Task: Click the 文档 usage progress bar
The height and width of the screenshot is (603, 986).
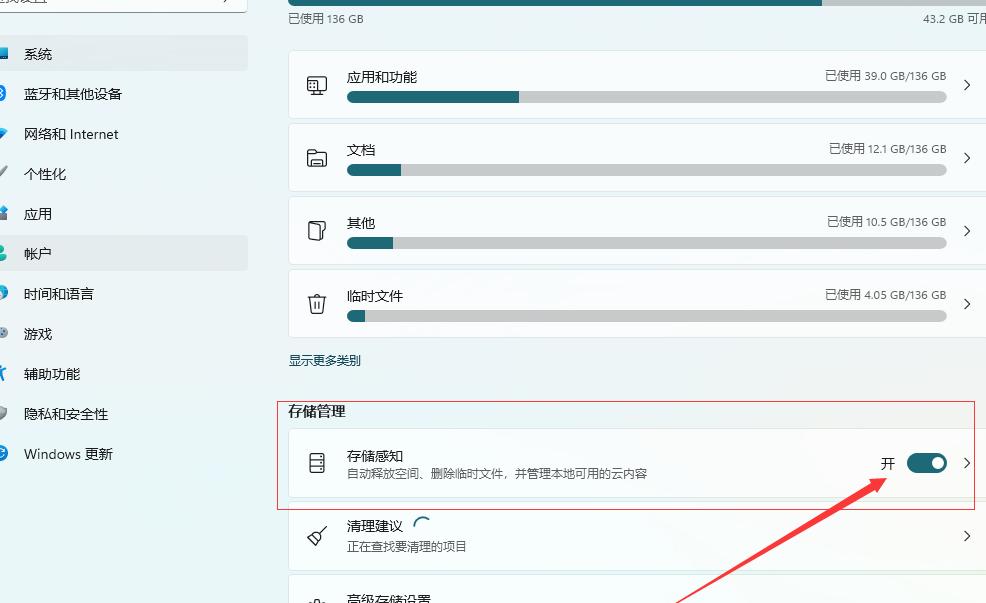Action: (646, 170)
